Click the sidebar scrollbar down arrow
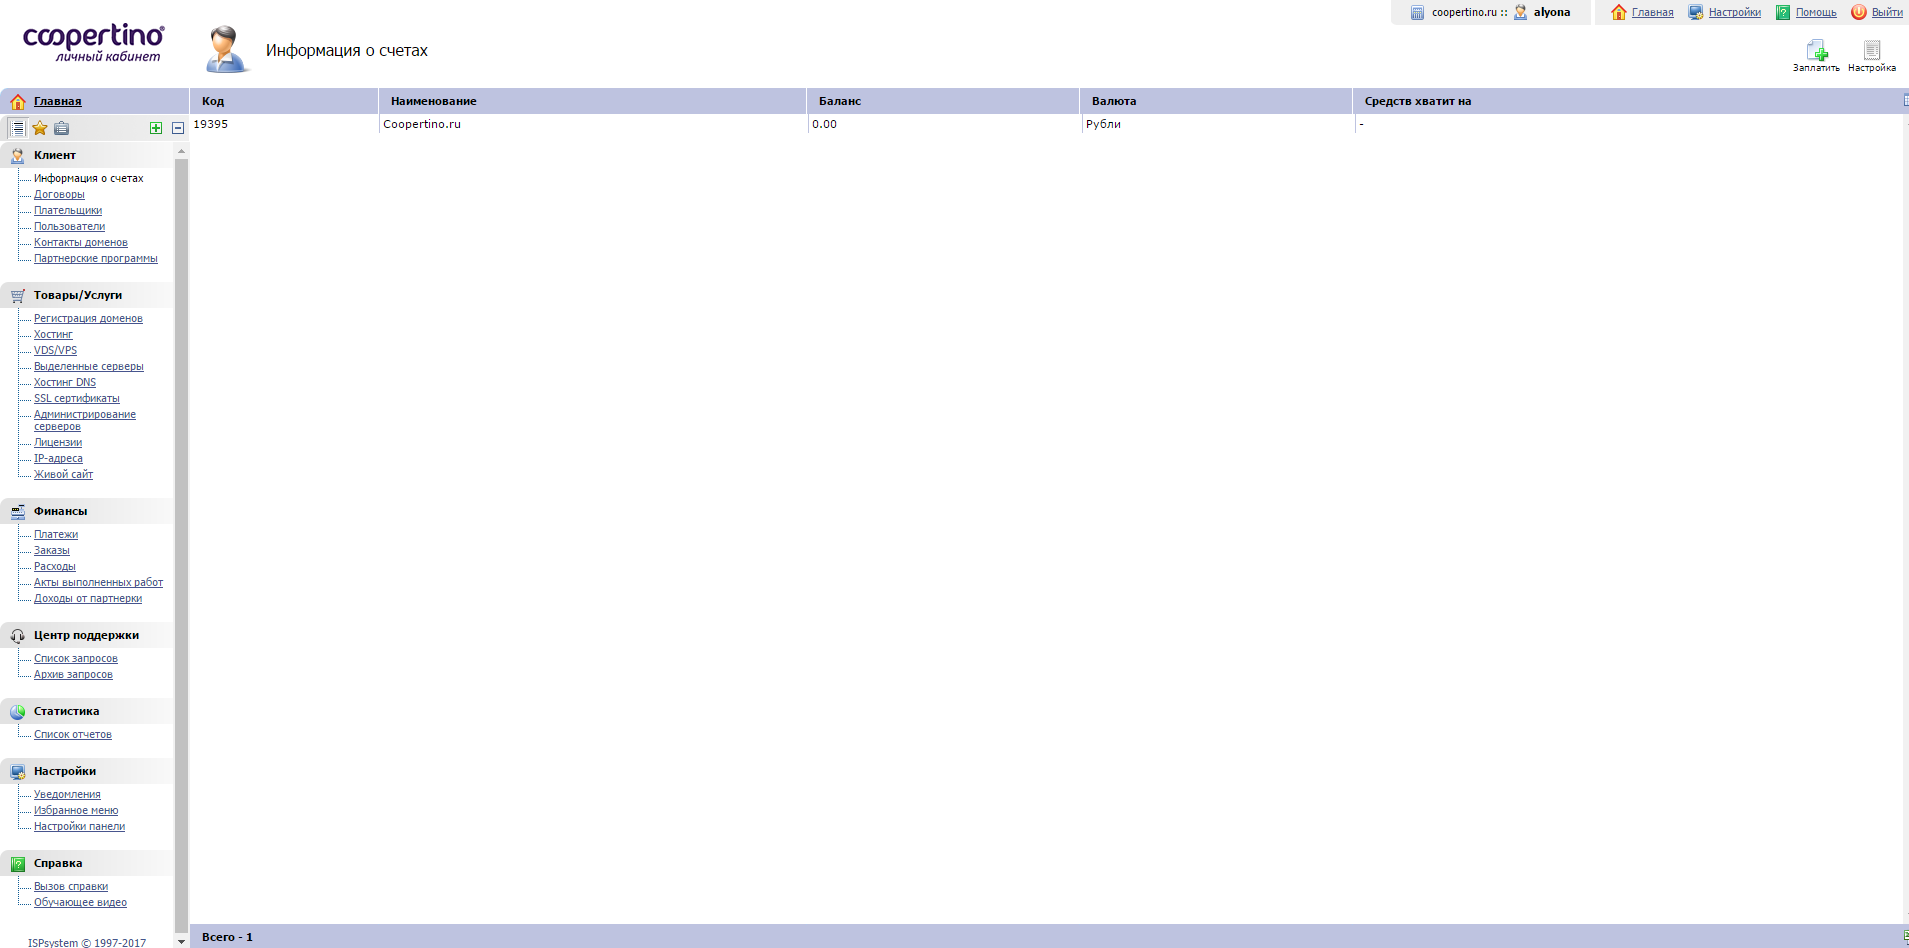1909x948 pixels. pos(181,941)
